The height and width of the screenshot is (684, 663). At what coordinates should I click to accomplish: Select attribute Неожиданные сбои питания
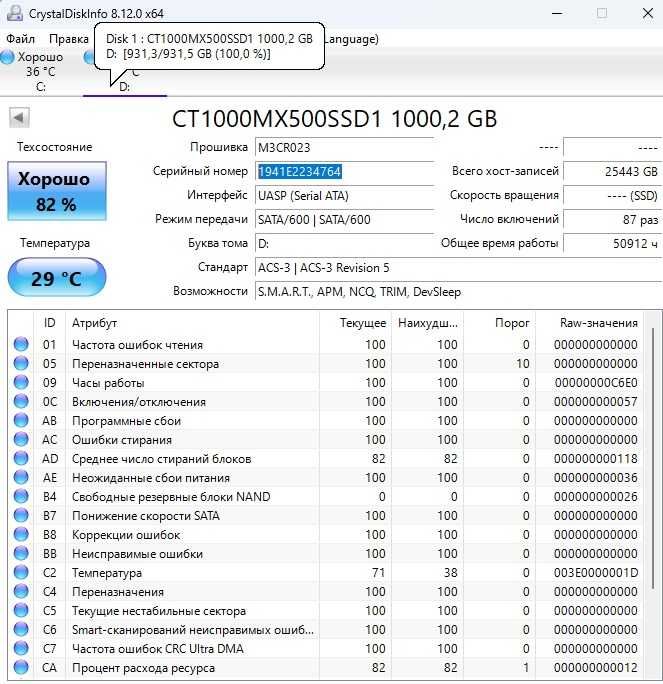pyautogui.click(x=150, y=478)
